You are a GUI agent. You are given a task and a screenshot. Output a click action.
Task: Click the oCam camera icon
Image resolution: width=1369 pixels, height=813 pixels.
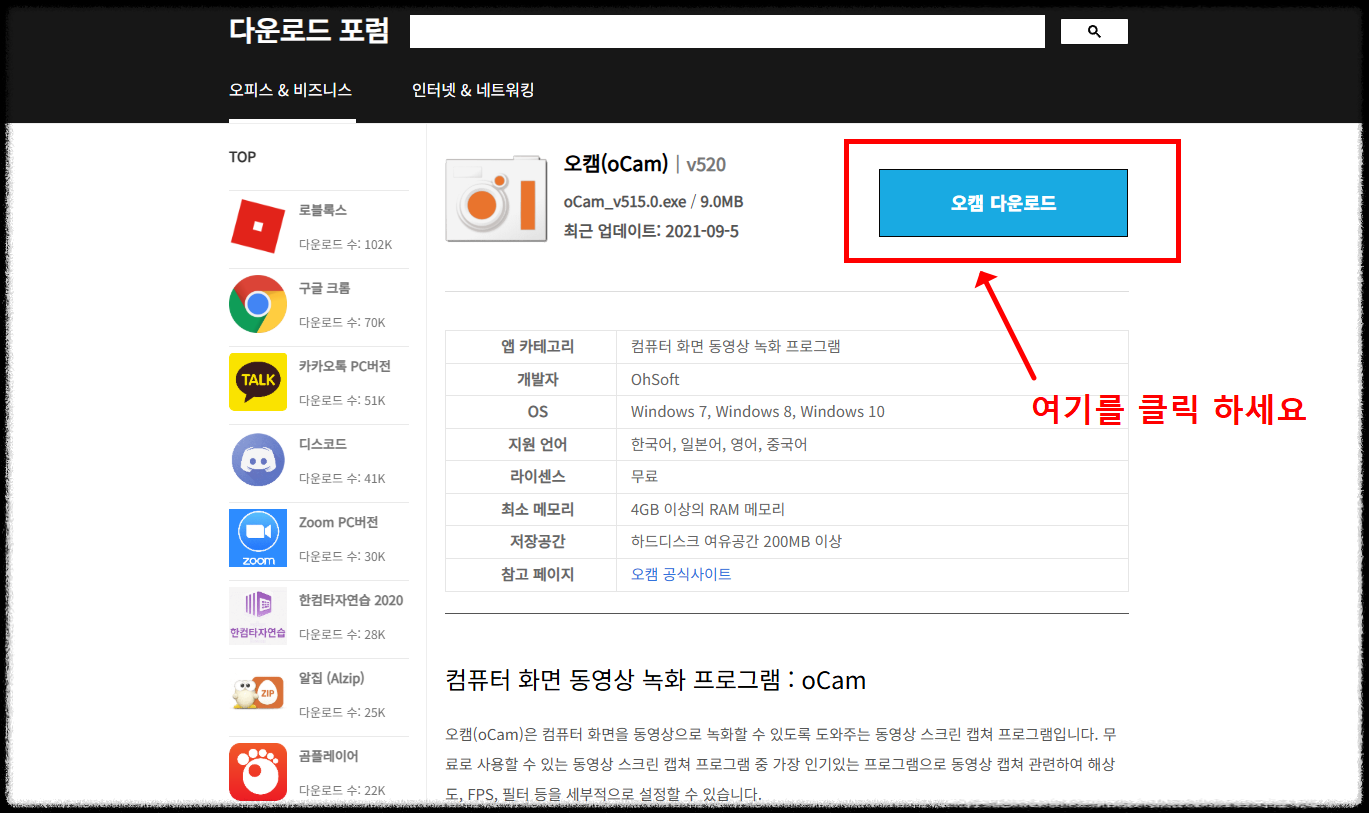[496, 198]
